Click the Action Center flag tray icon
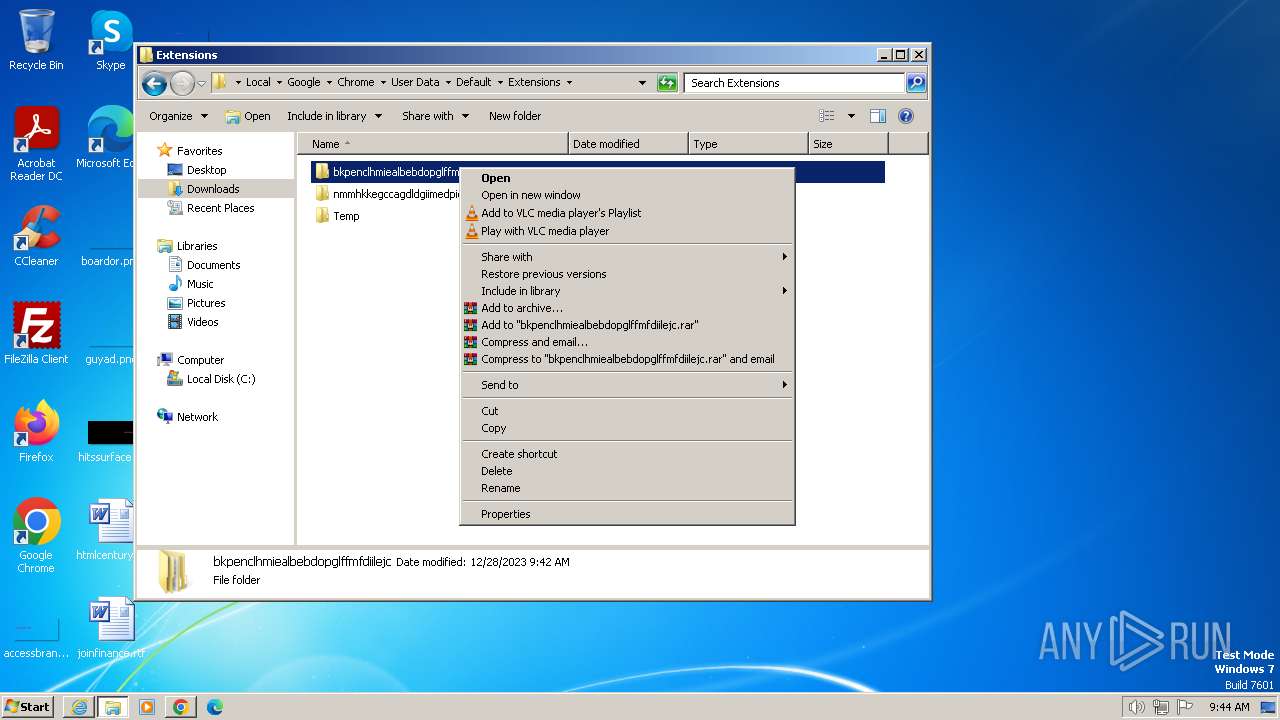The image size is (1280, 720). click(1186, 707)
